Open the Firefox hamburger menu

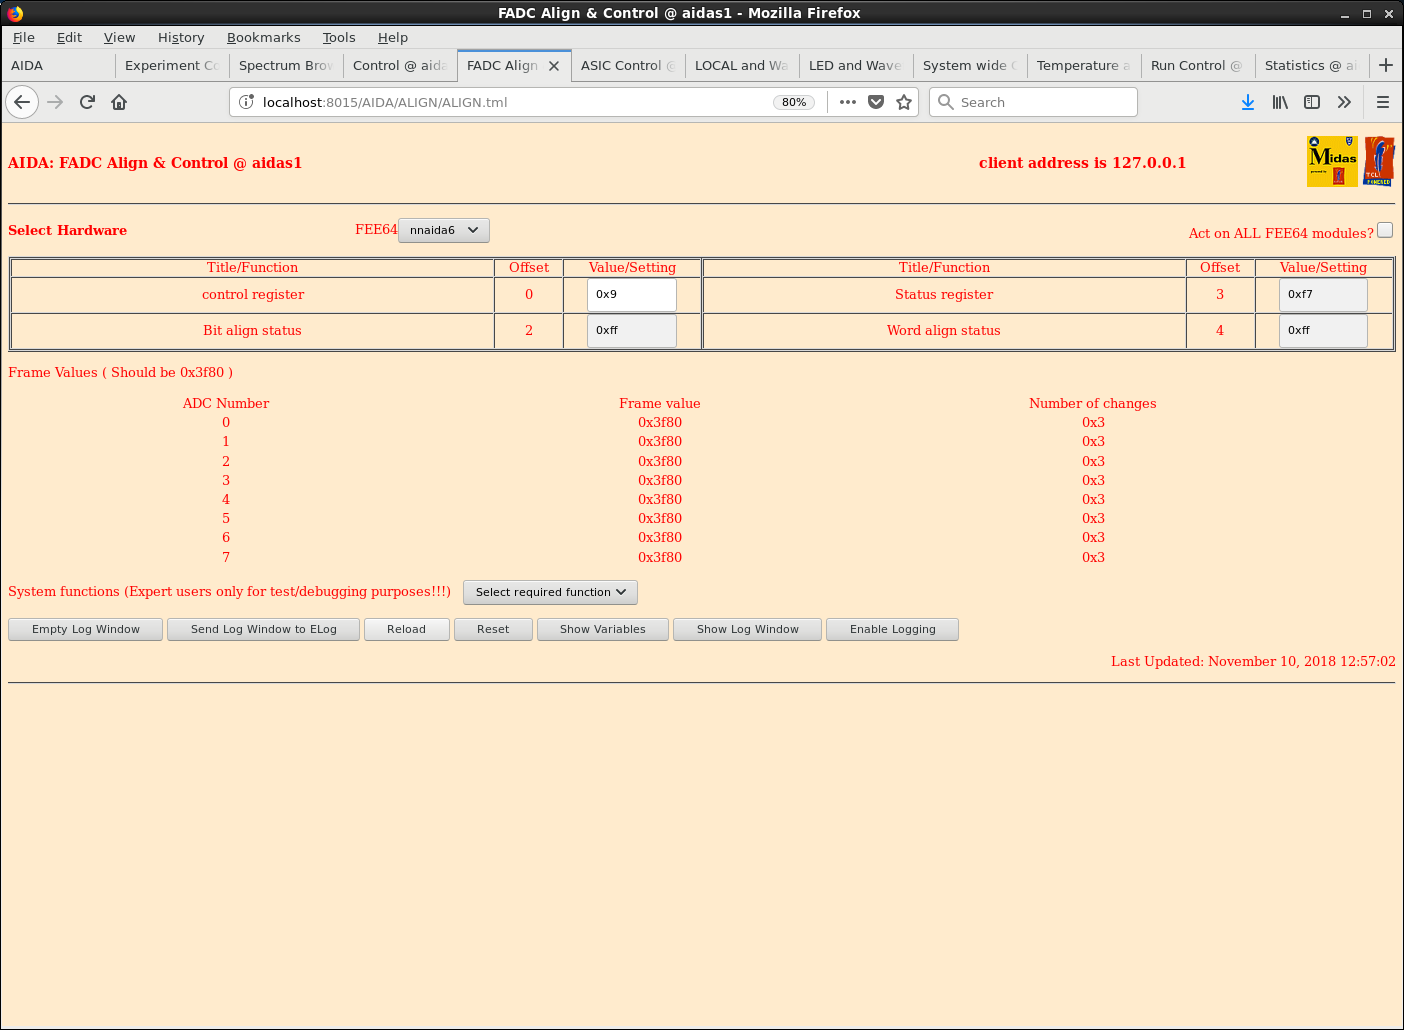(1383, 102)
